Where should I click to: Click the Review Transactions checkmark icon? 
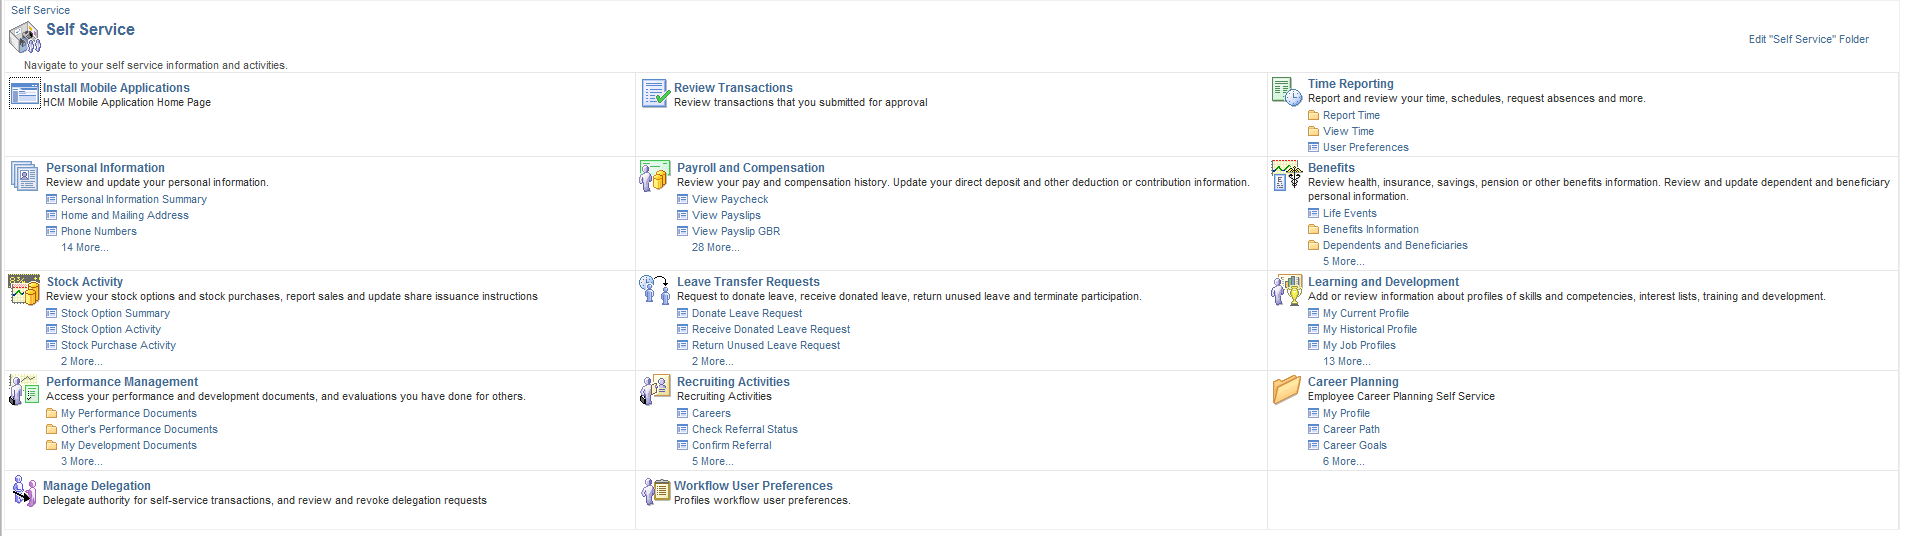[655, 94]
